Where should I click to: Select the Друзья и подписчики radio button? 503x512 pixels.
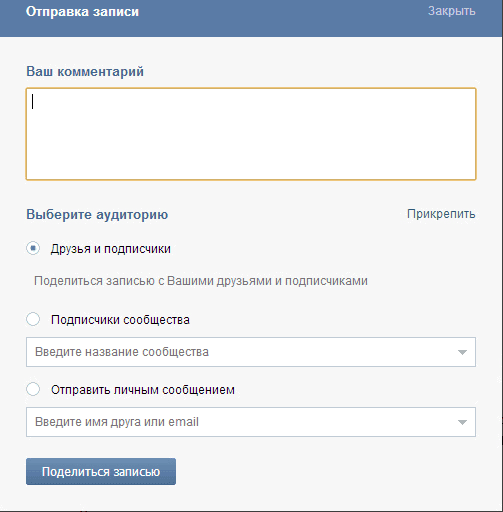coord(33,248)
